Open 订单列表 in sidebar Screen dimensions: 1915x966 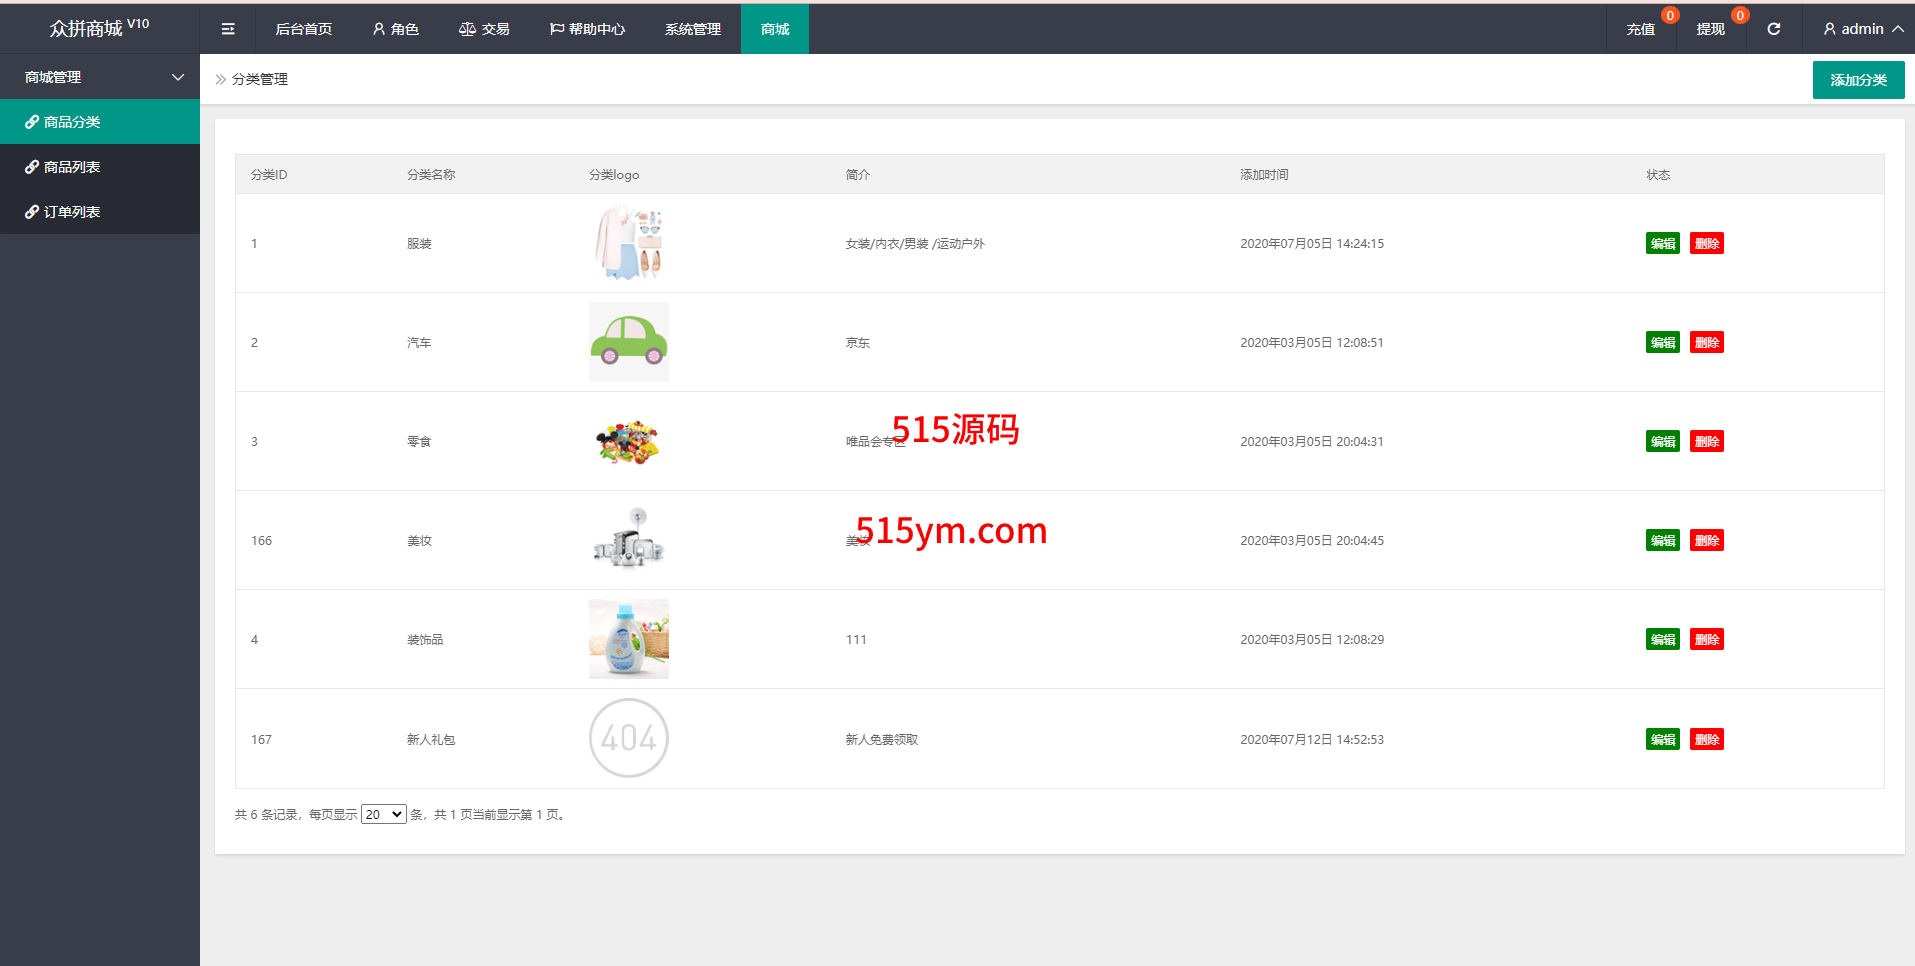(100, 212)
